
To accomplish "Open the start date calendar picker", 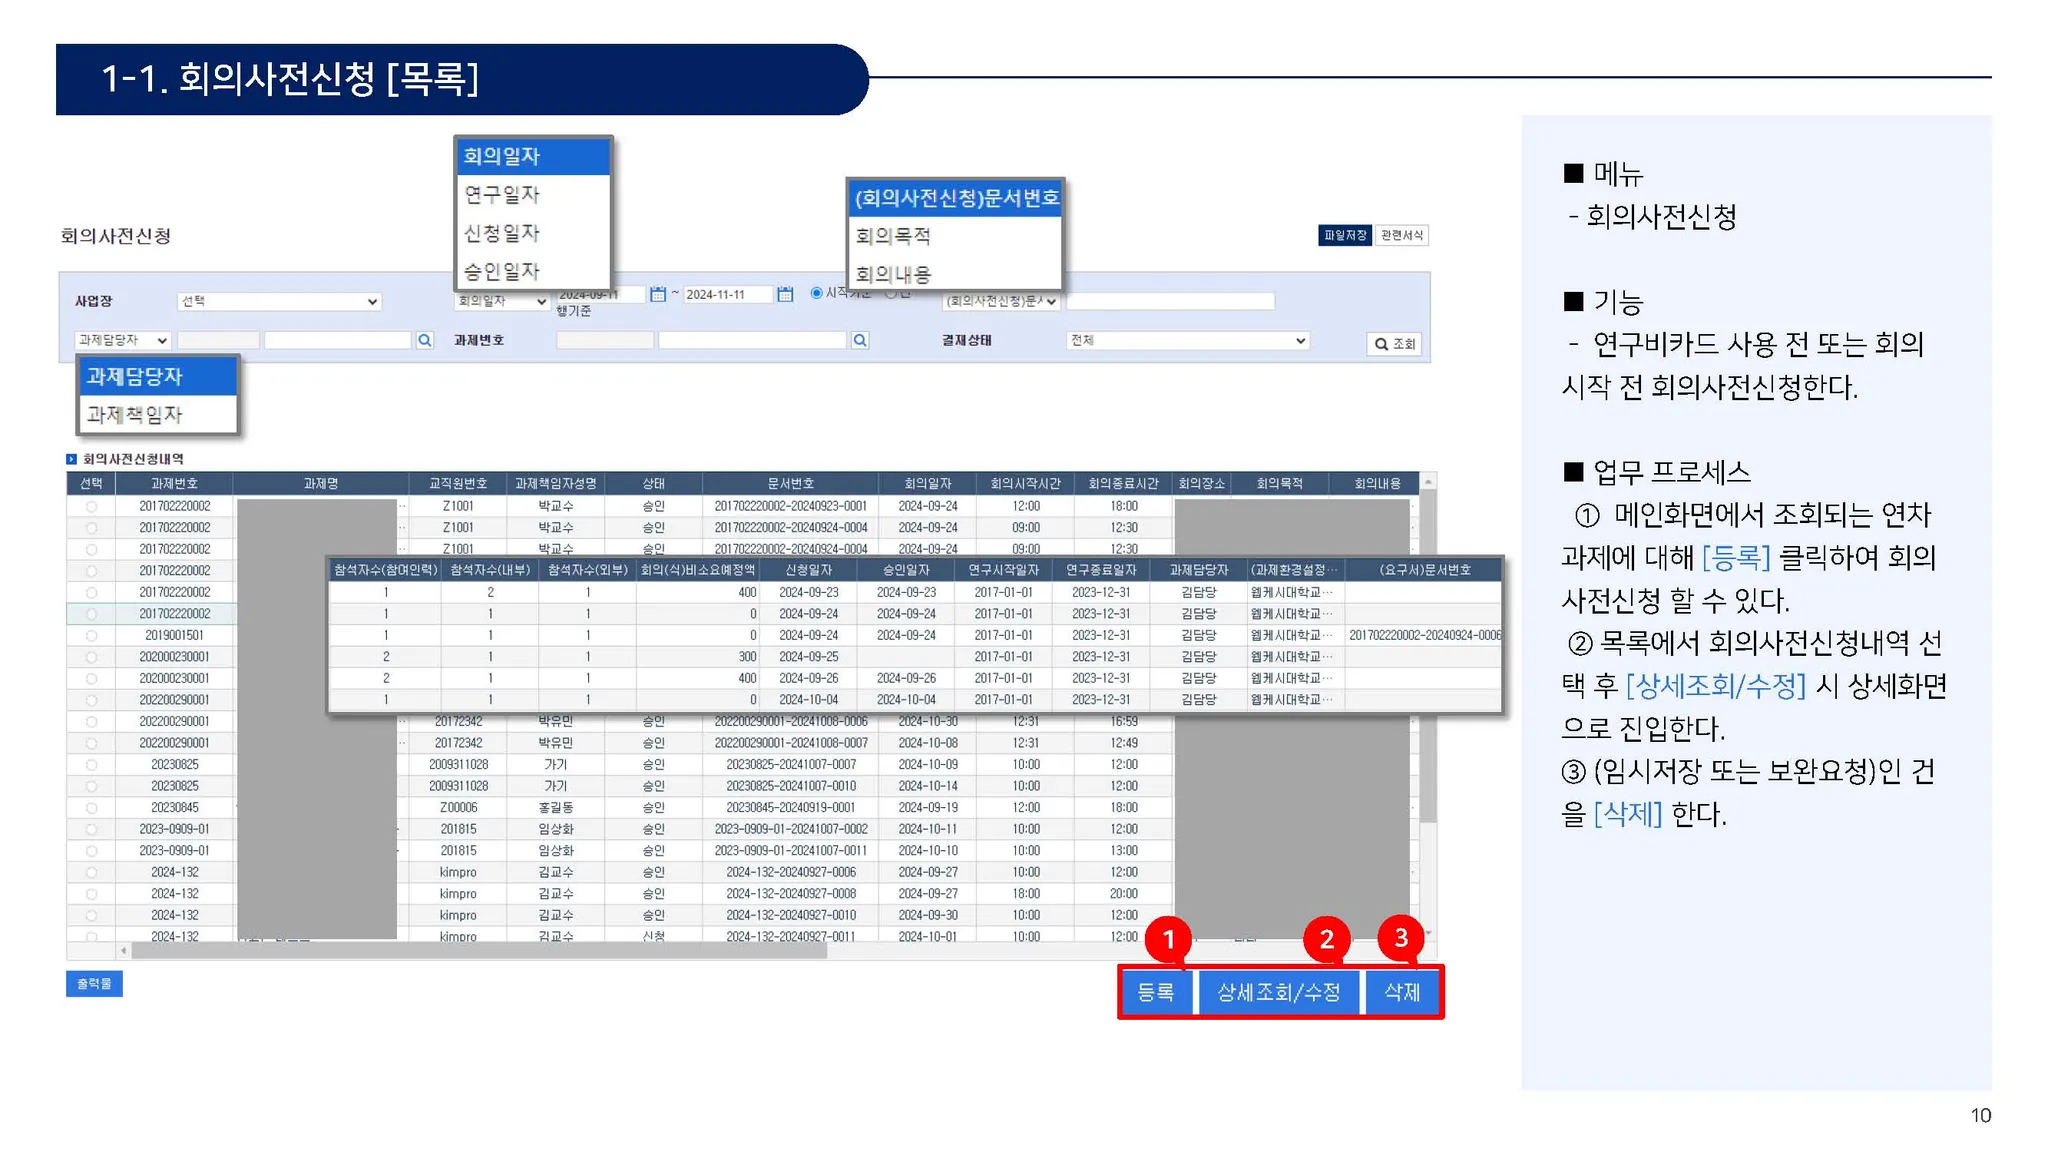I will 657,294.
